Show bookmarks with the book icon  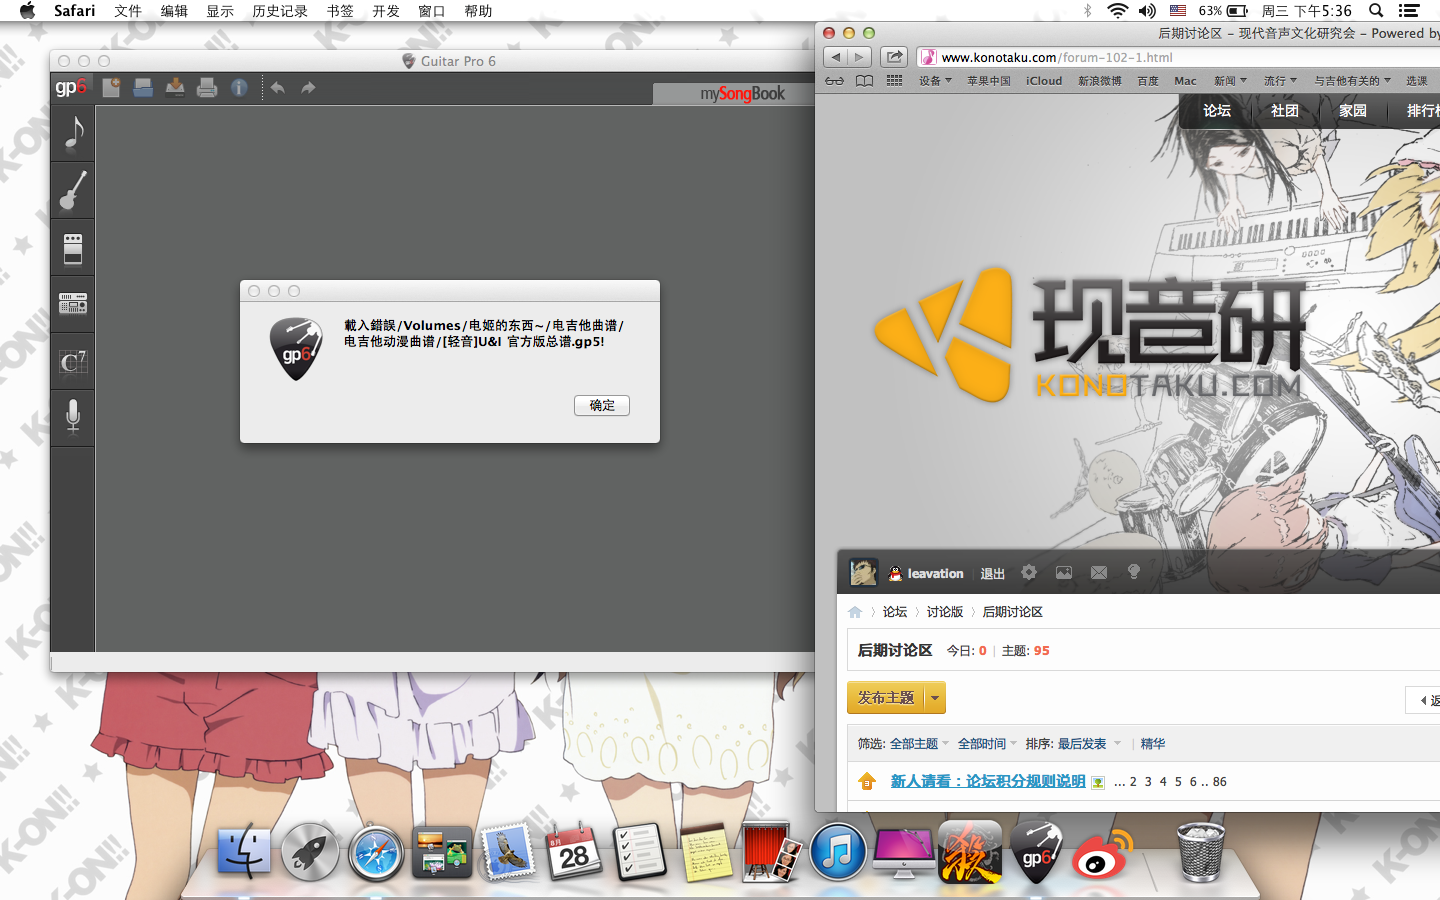[864, 81]
